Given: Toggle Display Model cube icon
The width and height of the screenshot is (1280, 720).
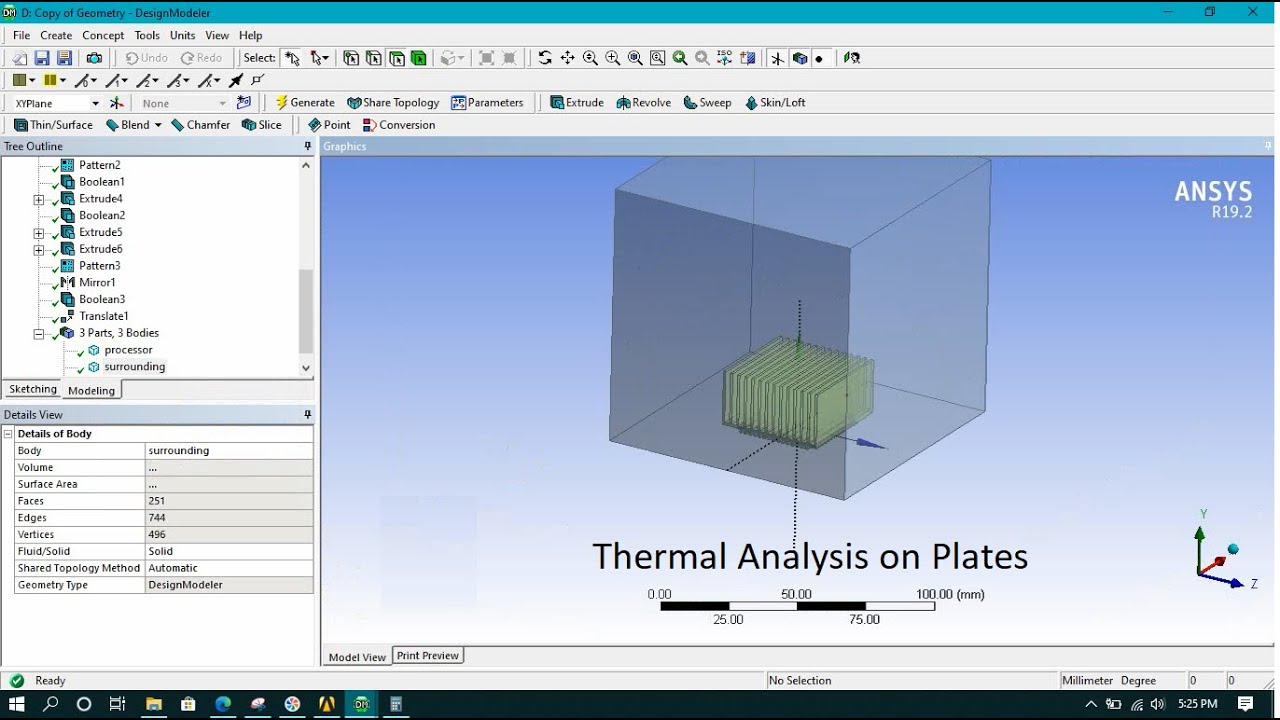Looking at the screenshot, I should 799,58.
